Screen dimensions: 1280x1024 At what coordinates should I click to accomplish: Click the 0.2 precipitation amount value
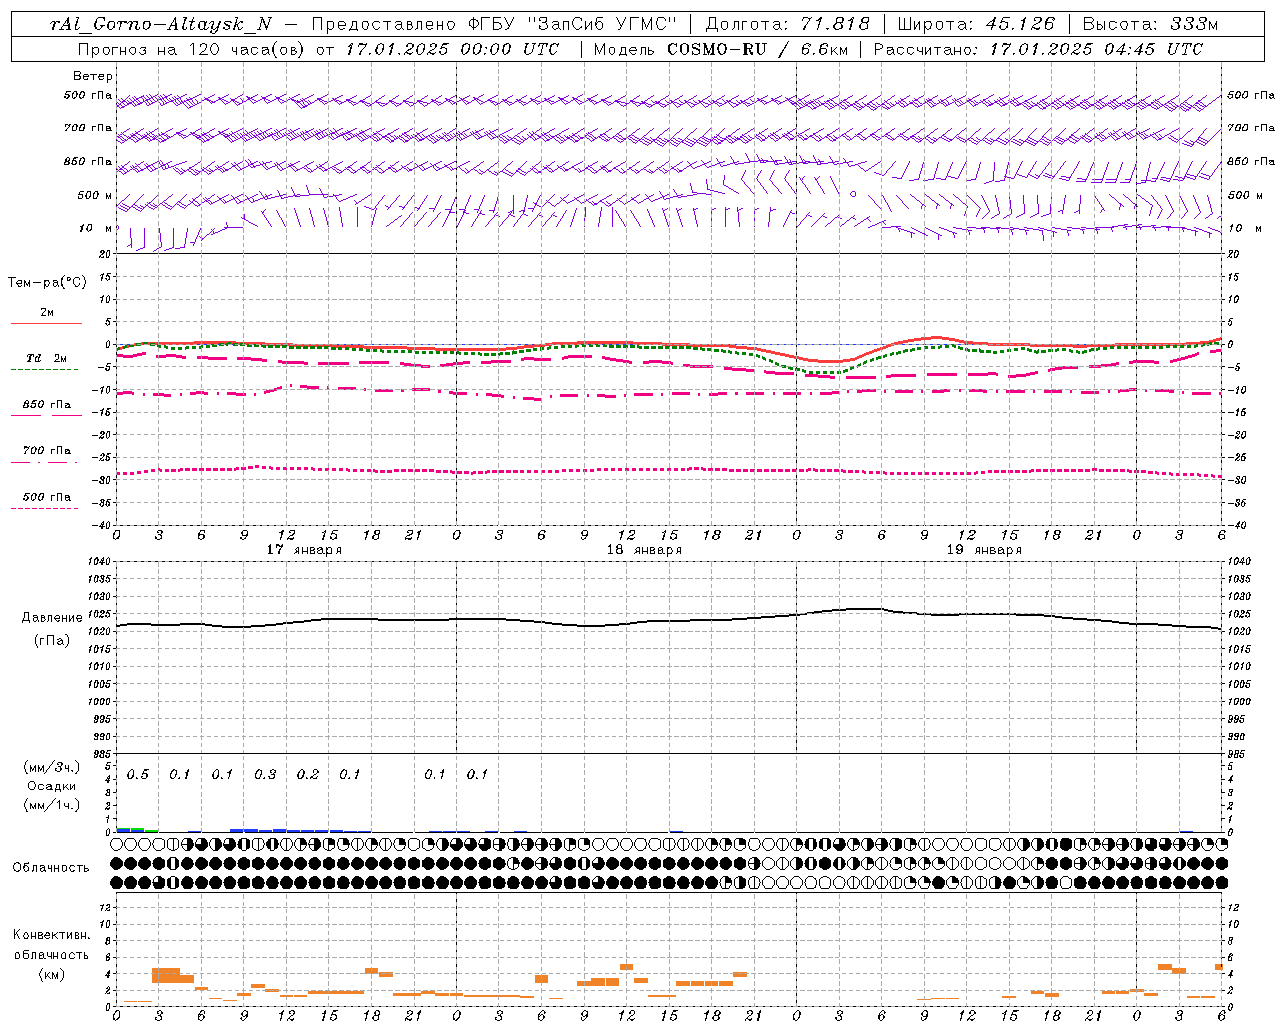coord(308,775)
